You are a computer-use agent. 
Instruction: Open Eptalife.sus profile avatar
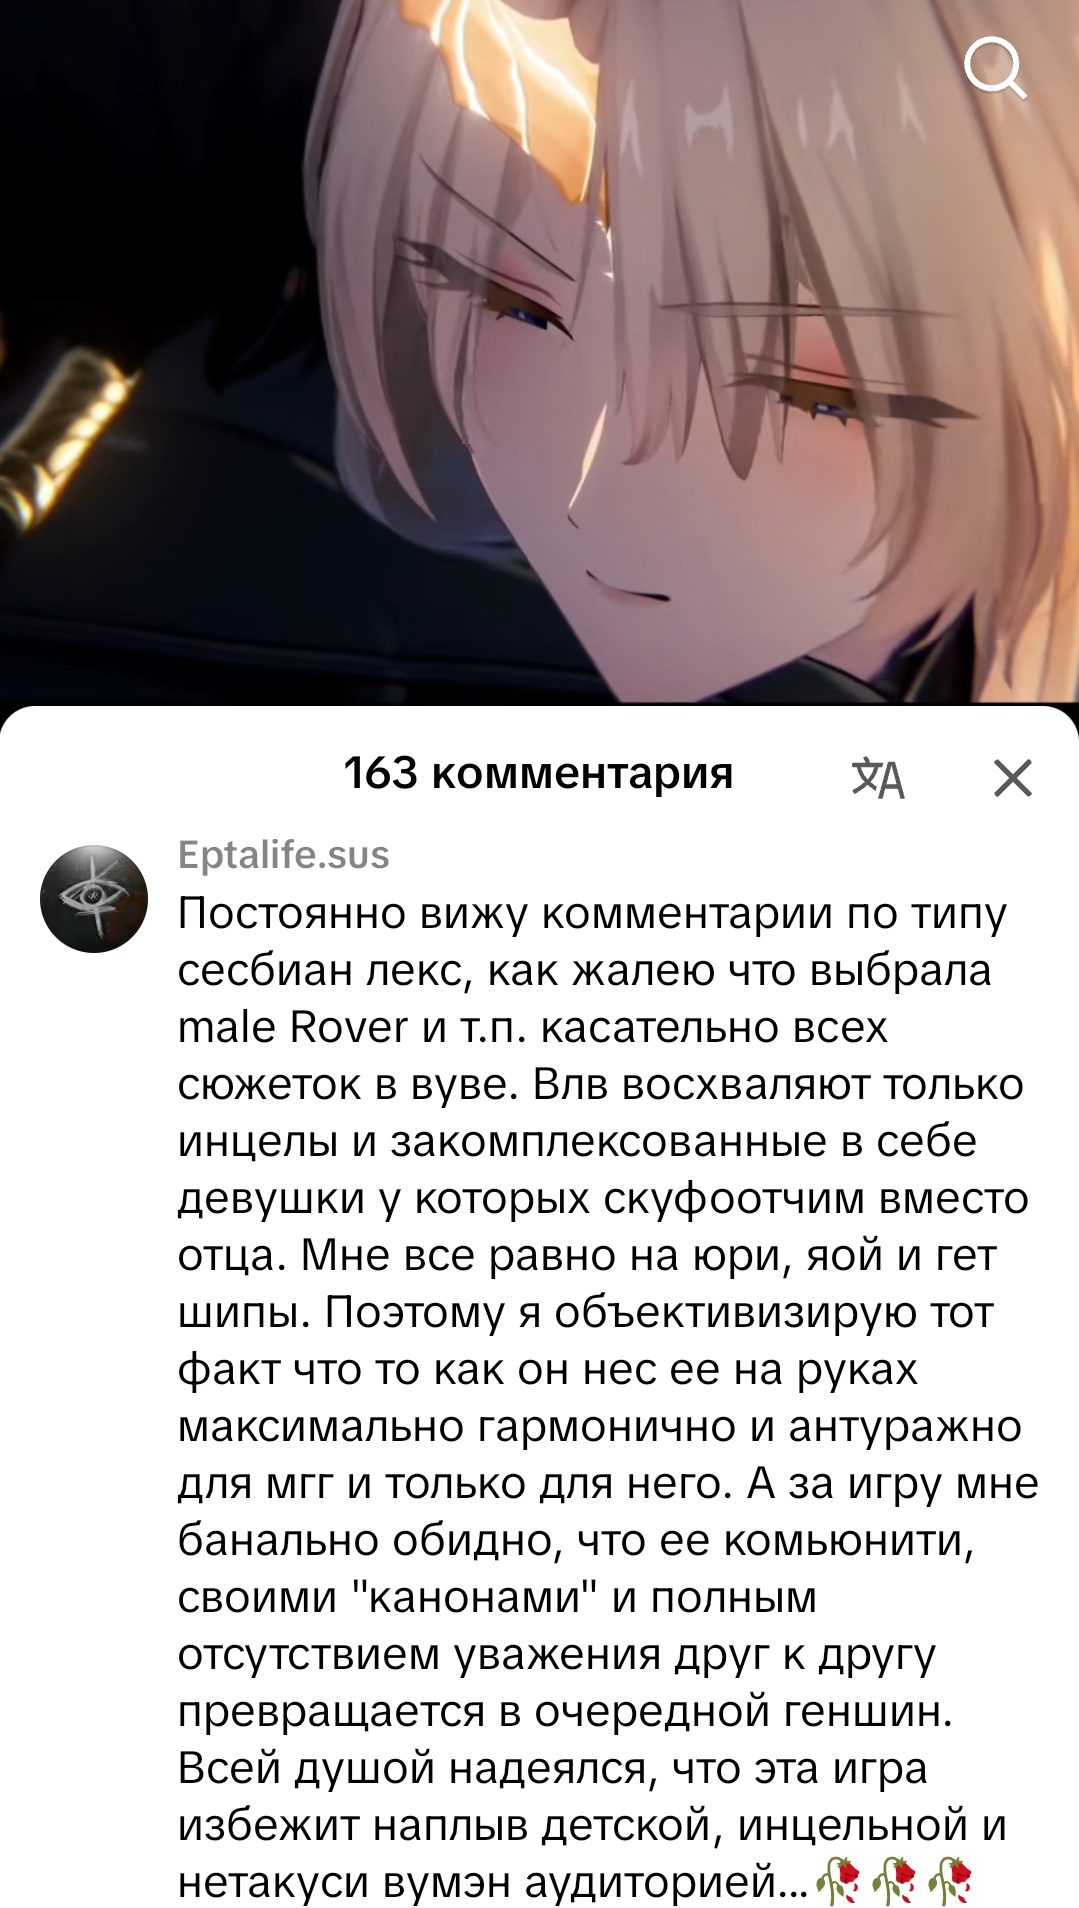[x=94, y=899]
